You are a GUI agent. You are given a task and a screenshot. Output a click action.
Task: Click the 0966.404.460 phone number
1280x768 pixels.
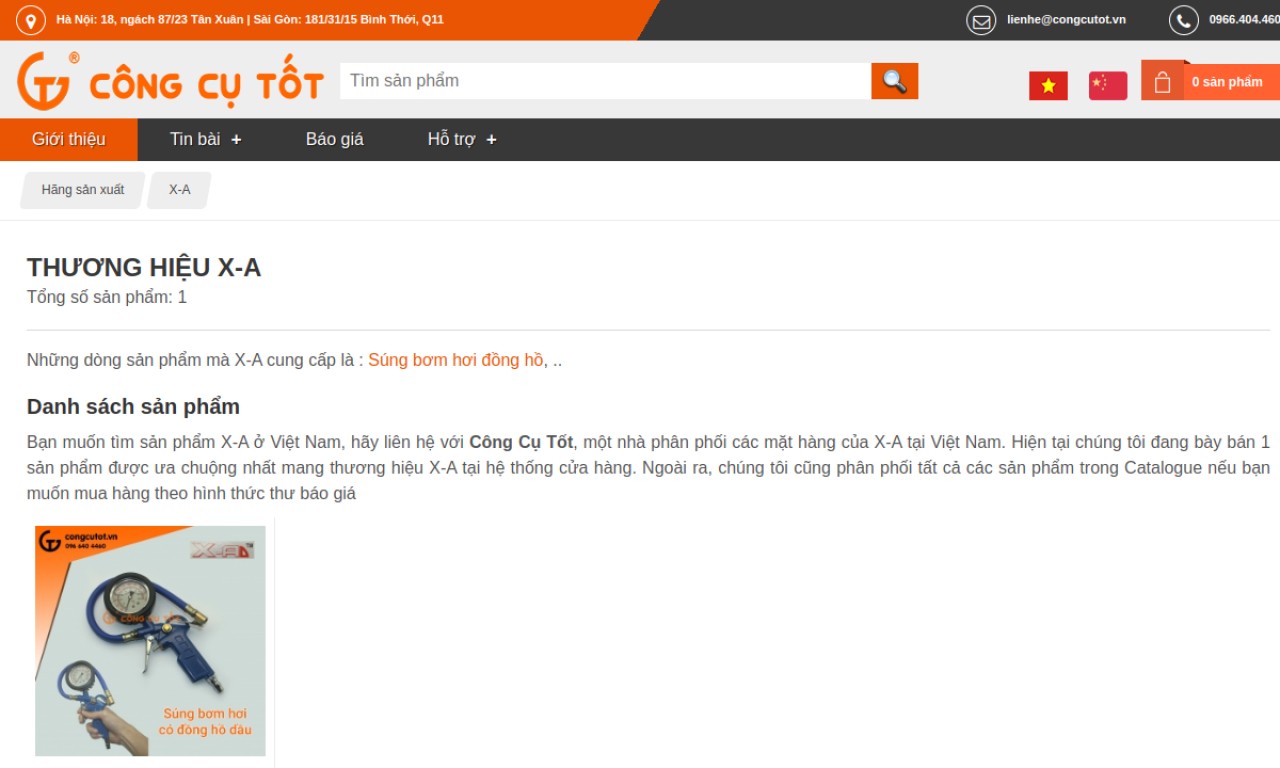click(x=1244, y=20)
